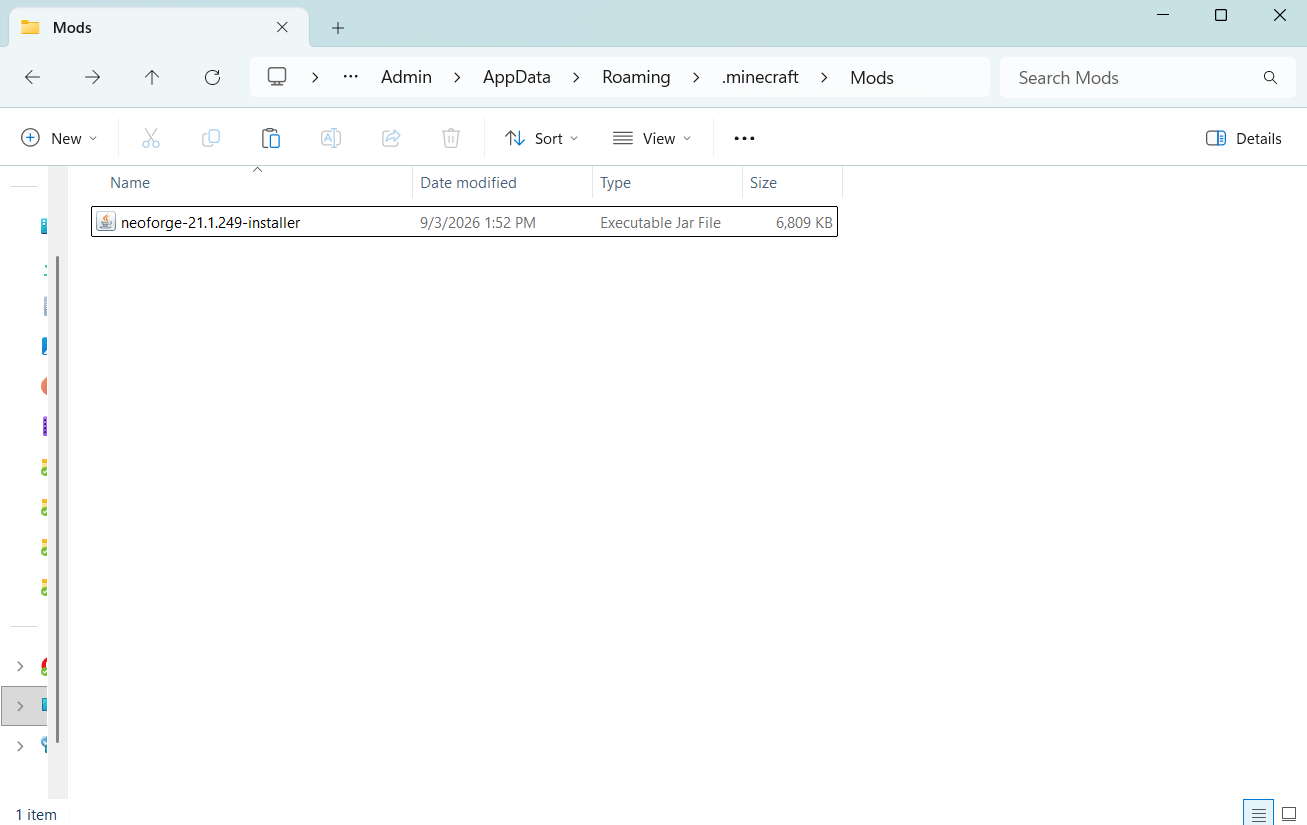This screenshot has height=825, width=1307.
Task: Navigate to Roaming in breadcrumb
Action: coord(636,77)
